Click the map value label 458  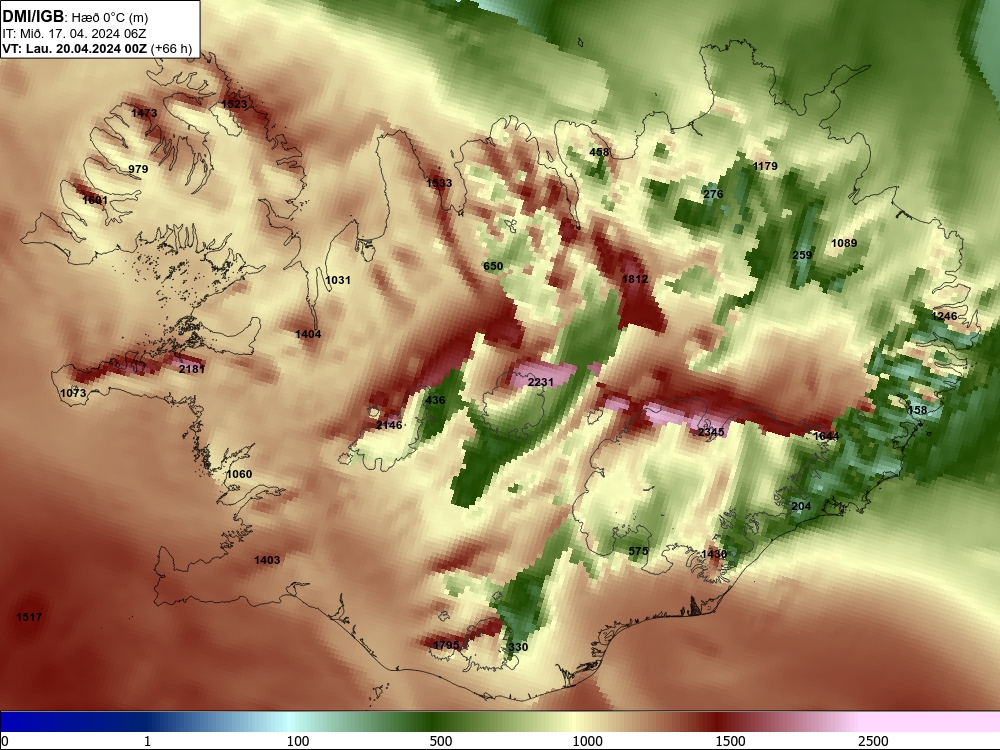click(599, 152)
